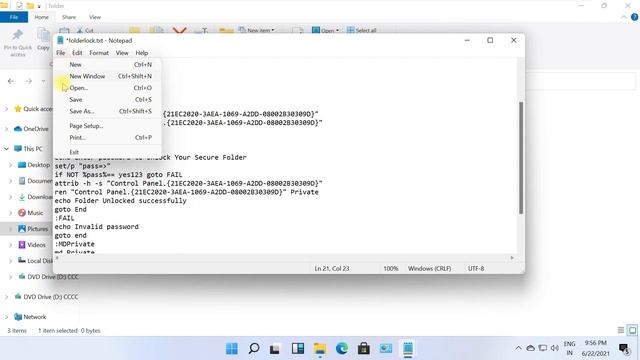640x360 pixels.
Task: Open taskbar Search magnifier icon
Action: point(253,349)
